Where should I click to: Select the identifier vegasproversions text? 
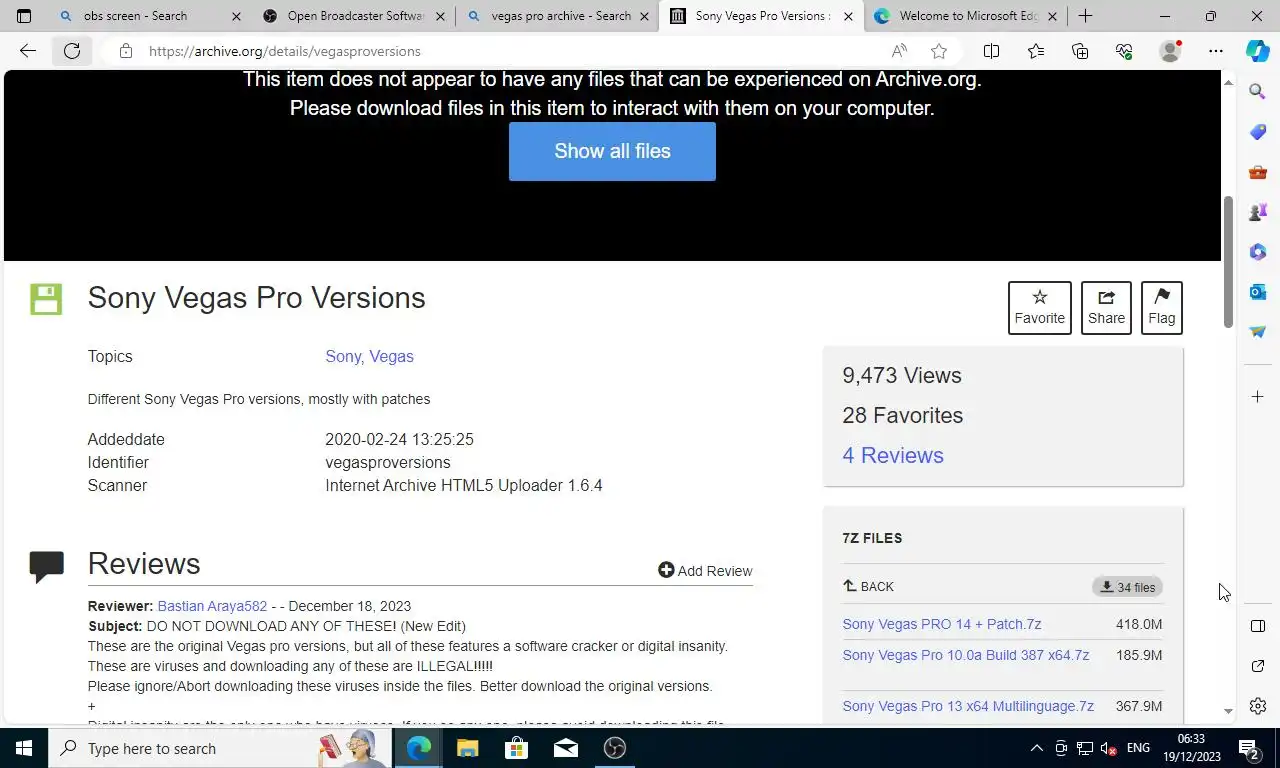388,462
